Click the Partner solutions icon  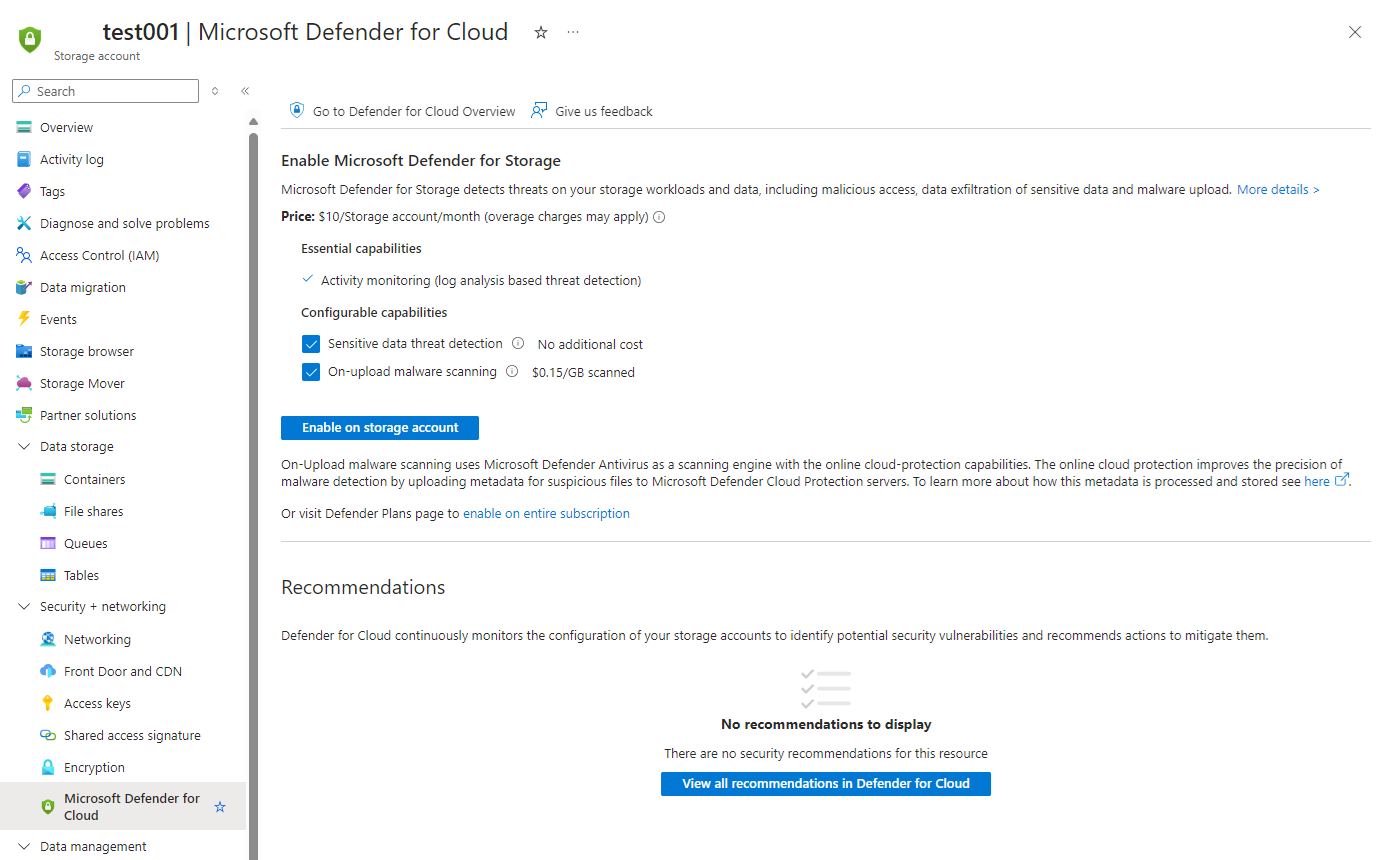pyautogui.click(x=24, y=415)
